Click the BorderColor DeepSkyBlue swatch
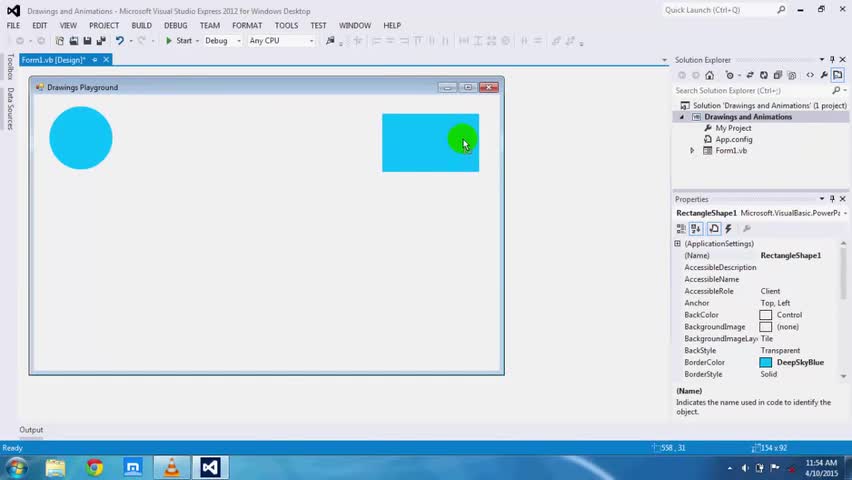 (x=766, y=363)
